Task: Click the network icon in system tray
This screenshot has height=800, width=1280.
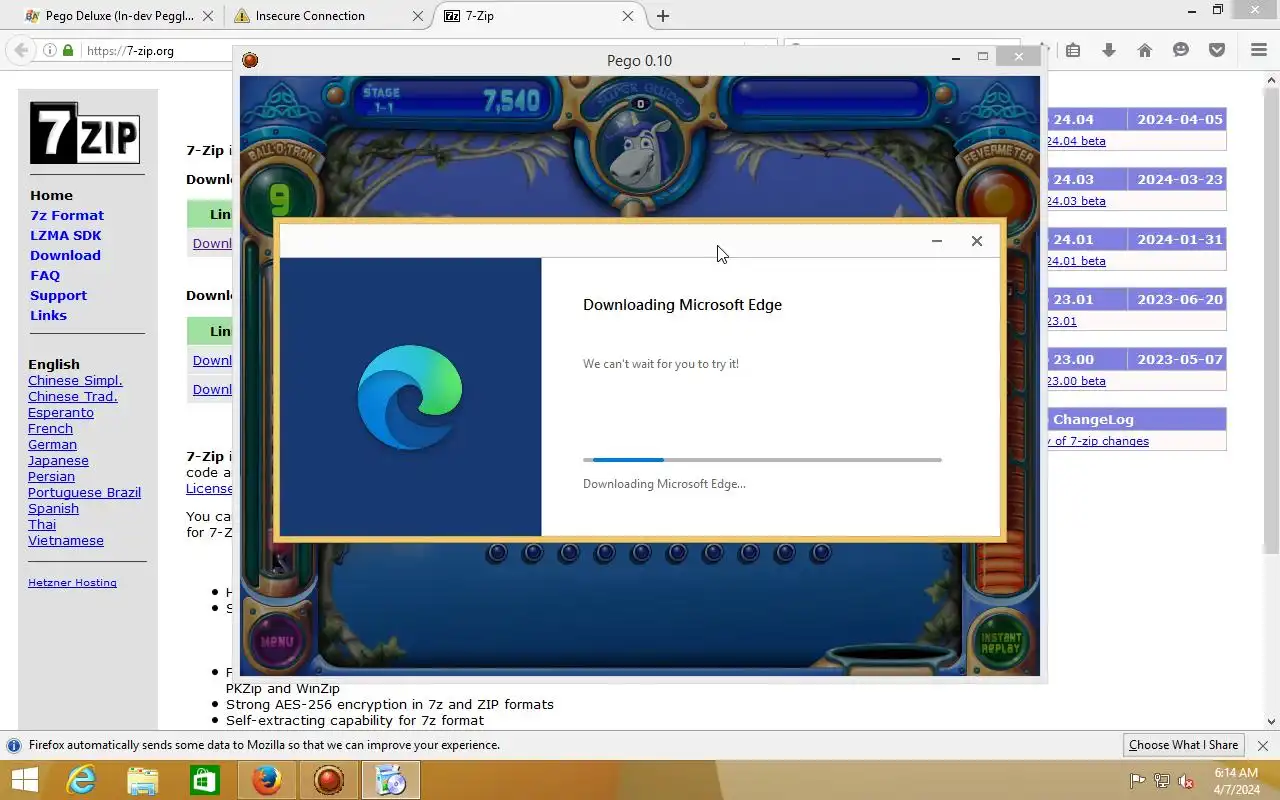Action: point(1162,781)
